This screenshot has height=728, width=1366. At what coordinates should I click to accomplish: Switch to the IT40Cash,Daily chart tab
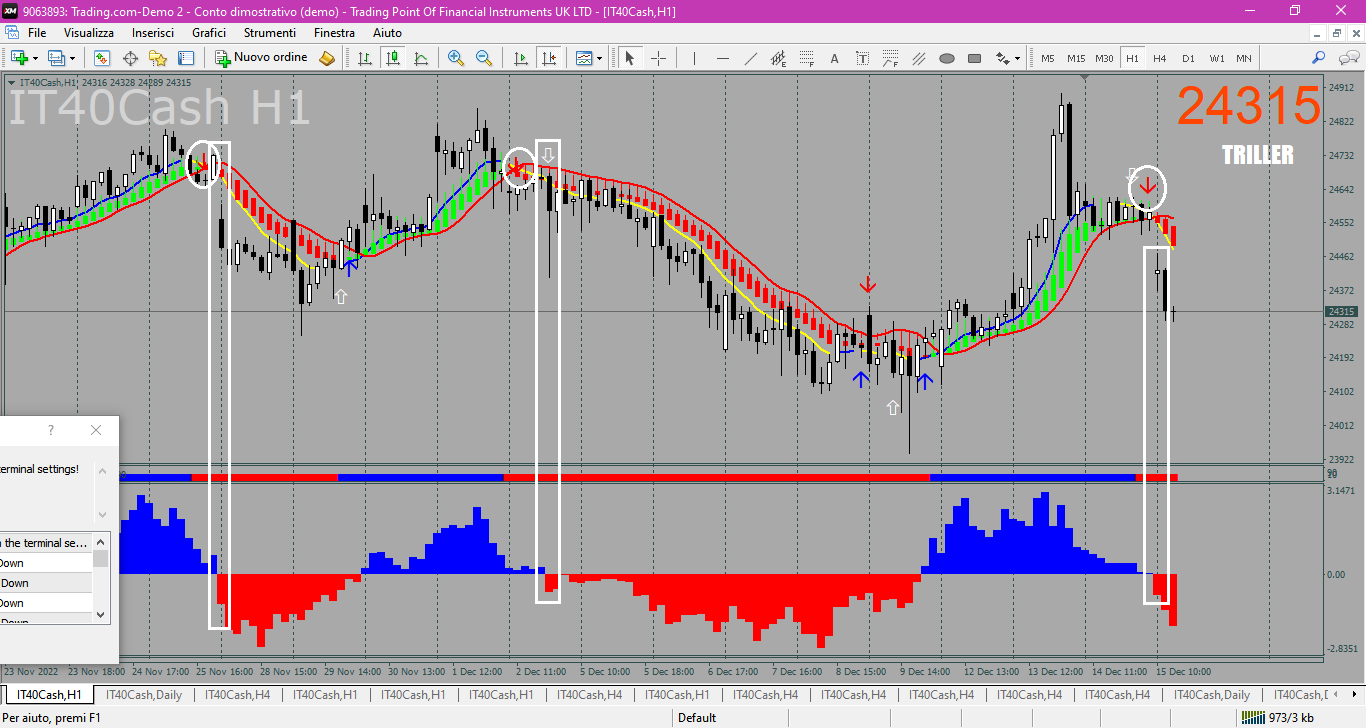click(144, 695)
